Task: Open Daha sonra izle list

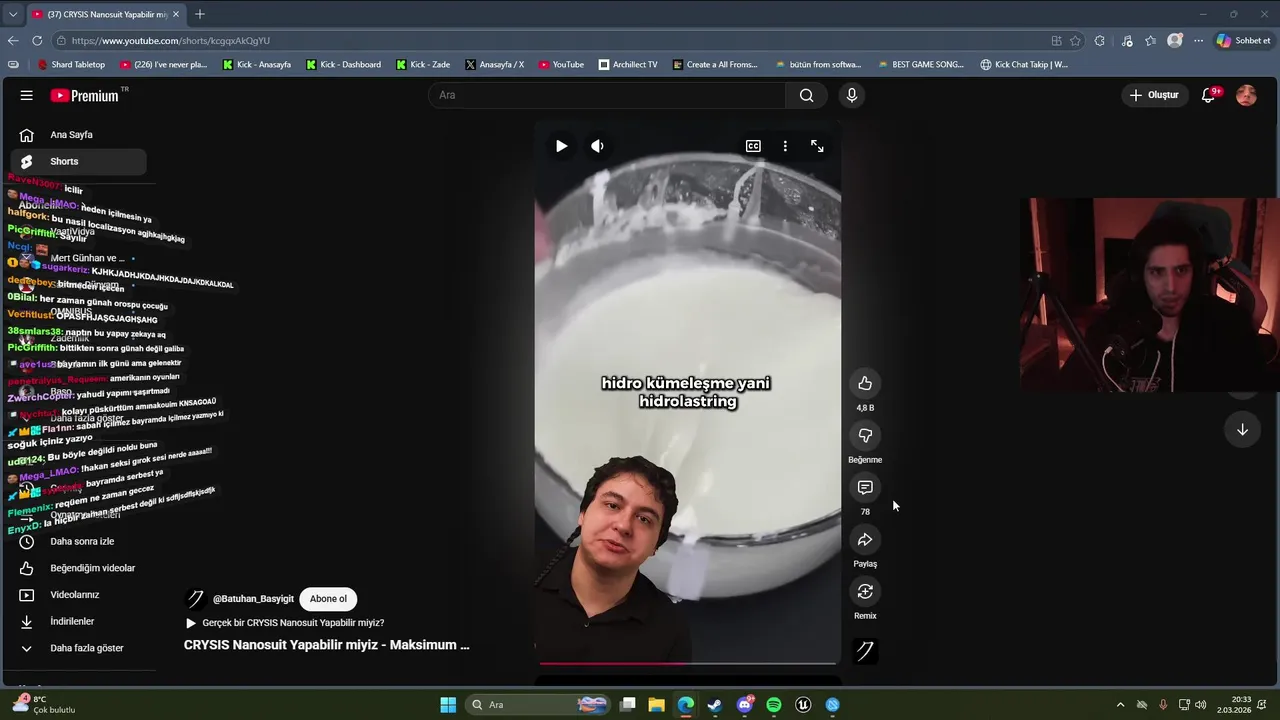Action: coord(79,542)
